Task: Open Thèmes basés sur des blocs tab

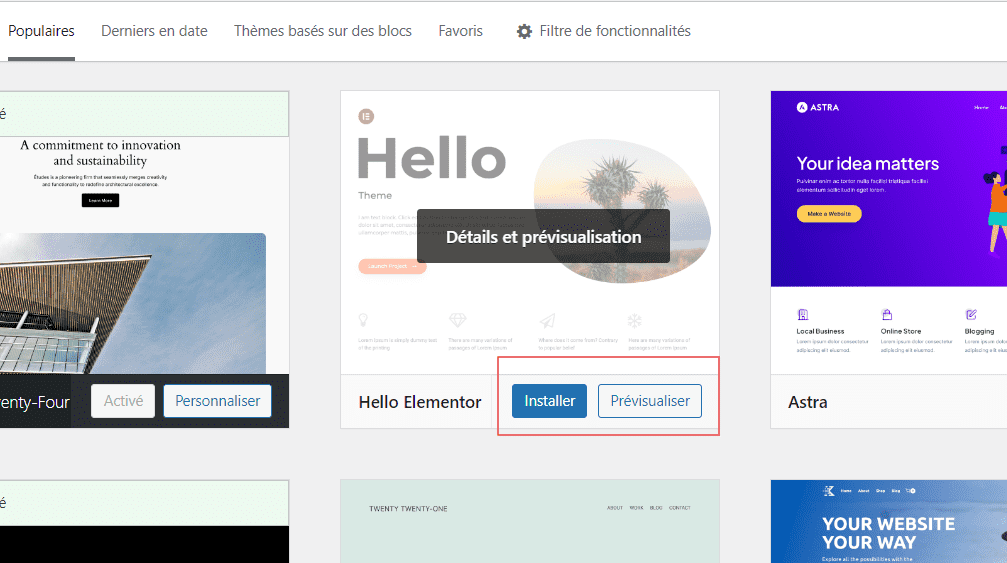Action: tap(322, 31)
